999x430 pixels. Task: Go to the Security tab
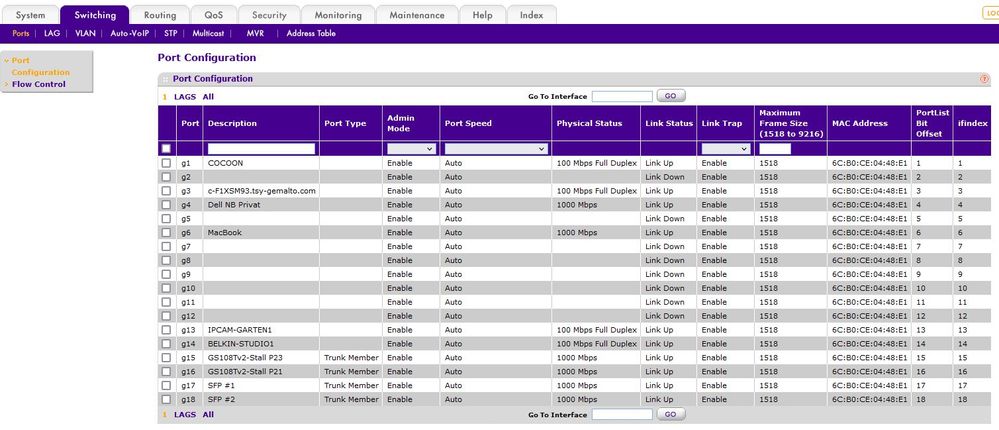[269, 15]
